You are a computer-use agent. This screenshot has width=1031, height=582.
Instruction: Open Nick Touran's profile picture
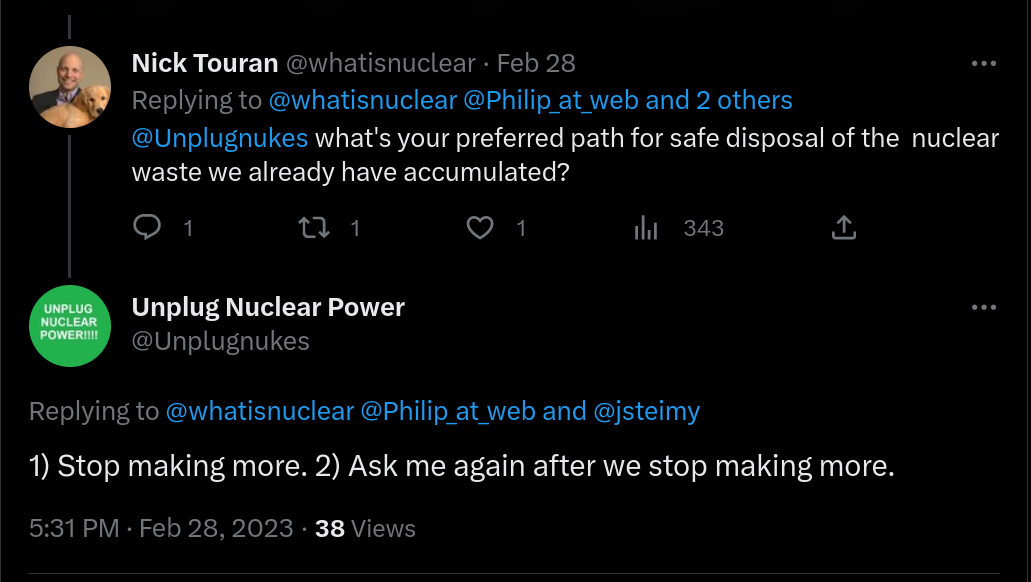pos(70,86)
